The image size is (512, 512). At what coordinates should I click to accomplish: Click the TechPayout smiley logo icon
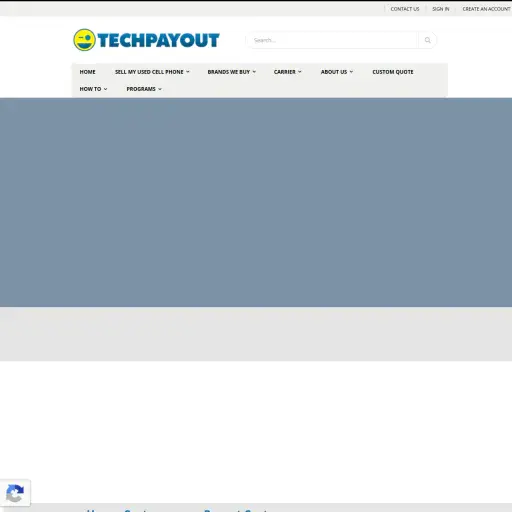pyautogui.click(x=84, y=40)
